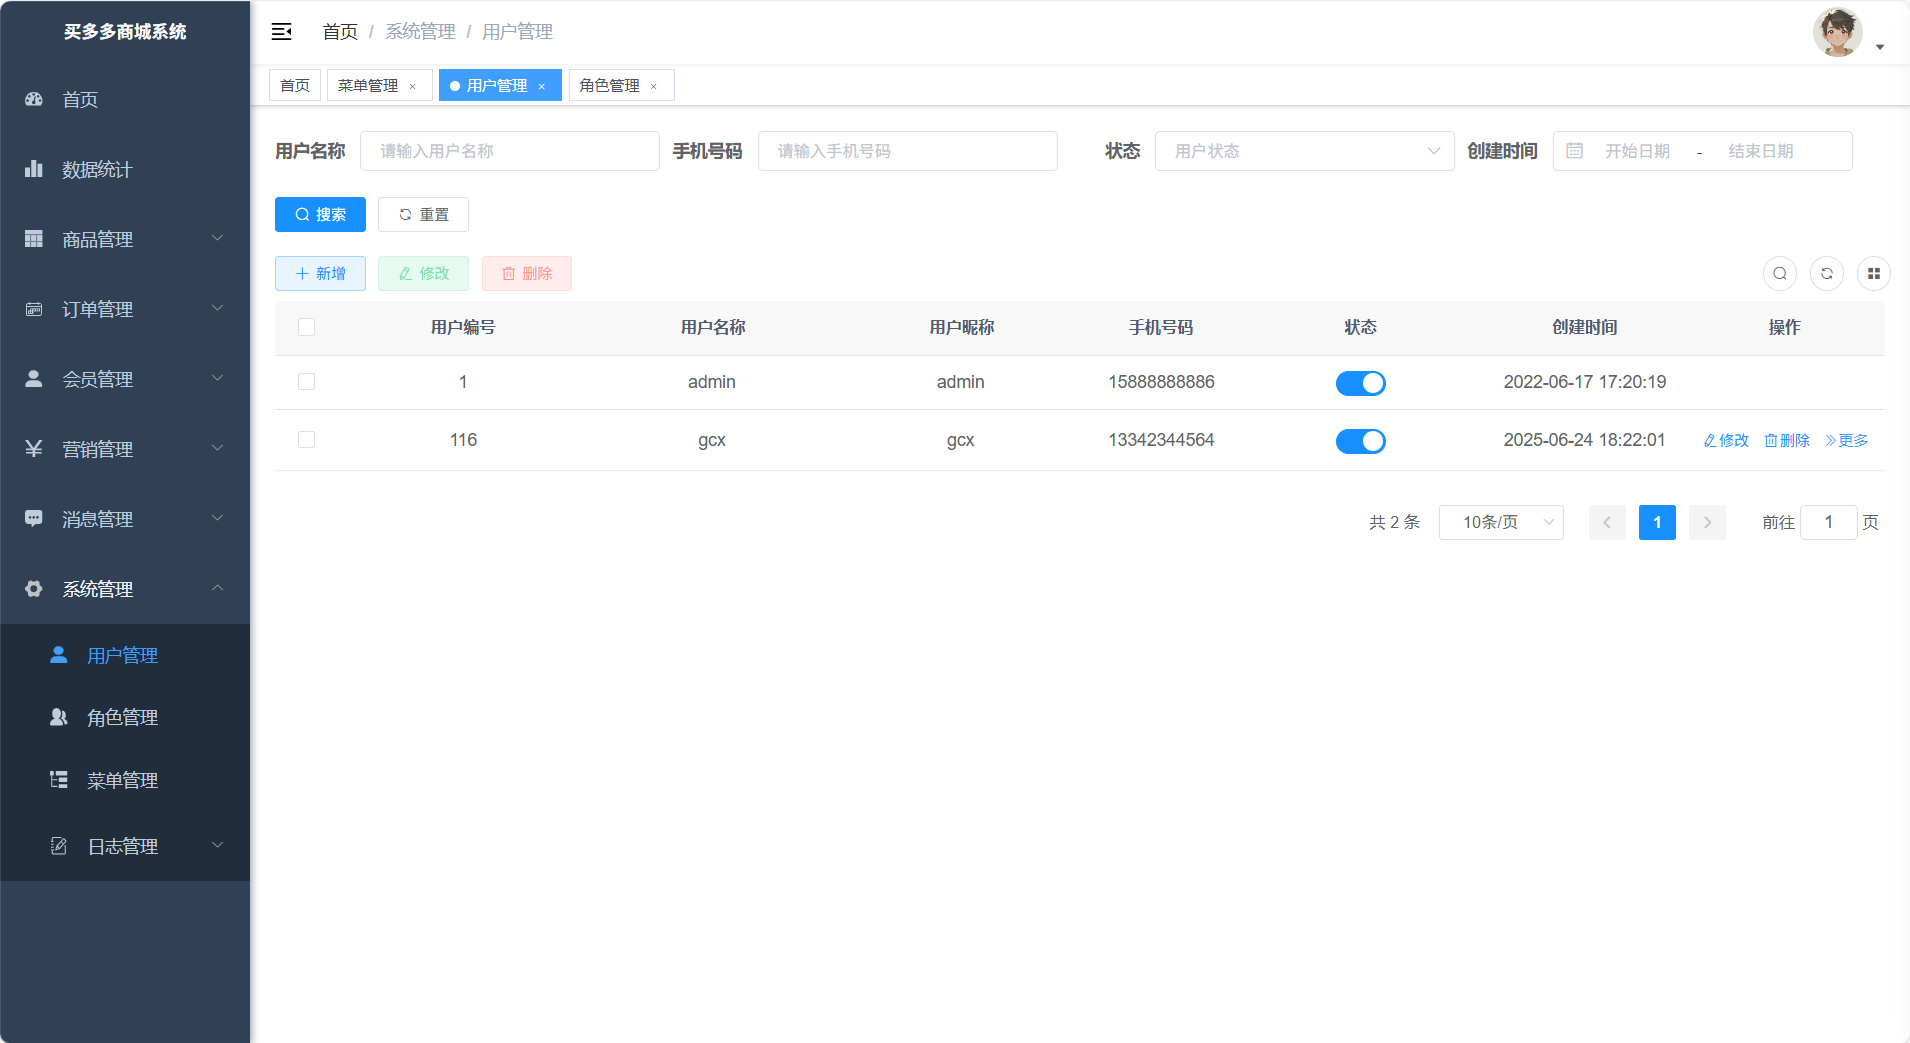Toggle search bar visibility icon
1910x1043 pixels.
point(1779,274)
